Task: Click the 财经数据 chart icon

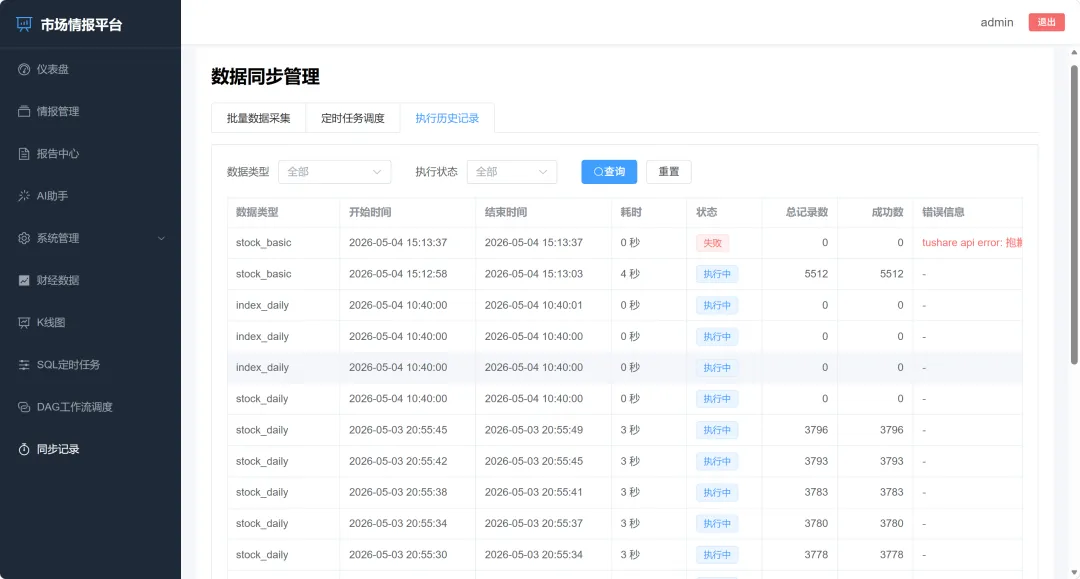Action: pyautogui.click(x=24, y=280)
